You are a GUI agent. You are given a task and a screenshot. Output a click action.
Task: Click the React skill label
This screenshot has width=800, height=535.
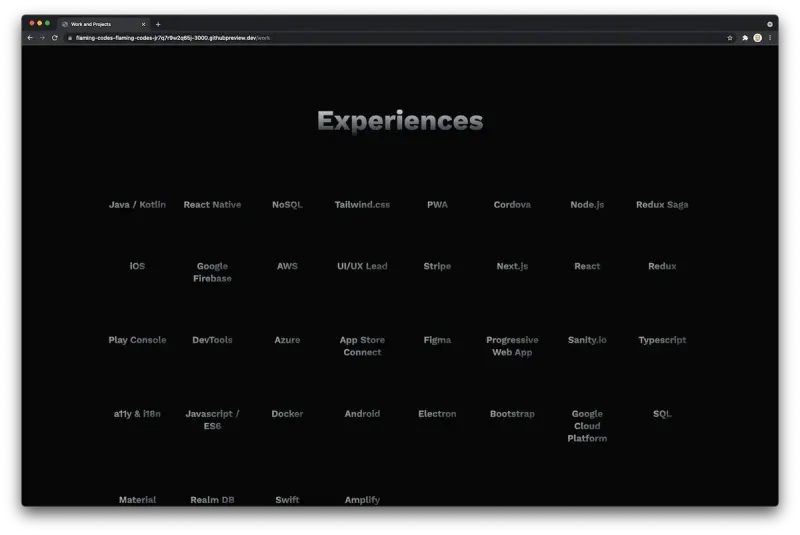(587, 266)
